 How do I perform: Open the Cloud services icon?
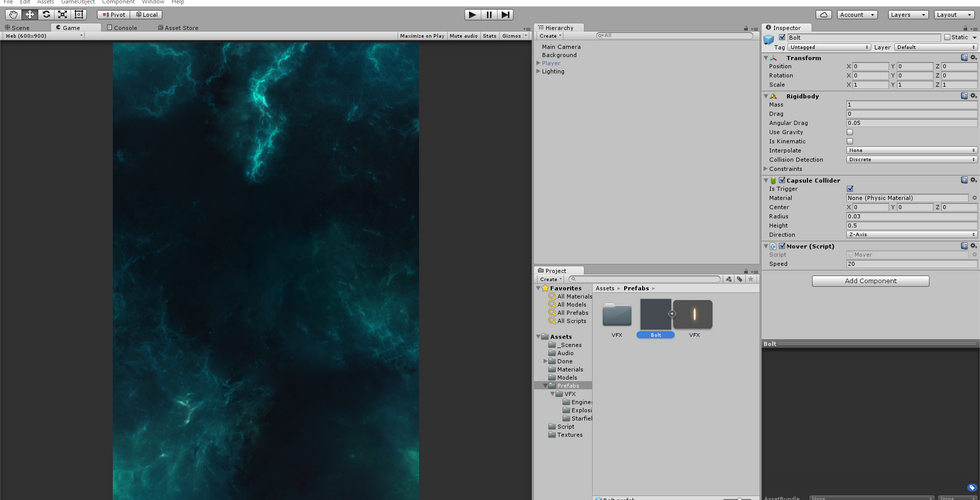click(823, 15)
